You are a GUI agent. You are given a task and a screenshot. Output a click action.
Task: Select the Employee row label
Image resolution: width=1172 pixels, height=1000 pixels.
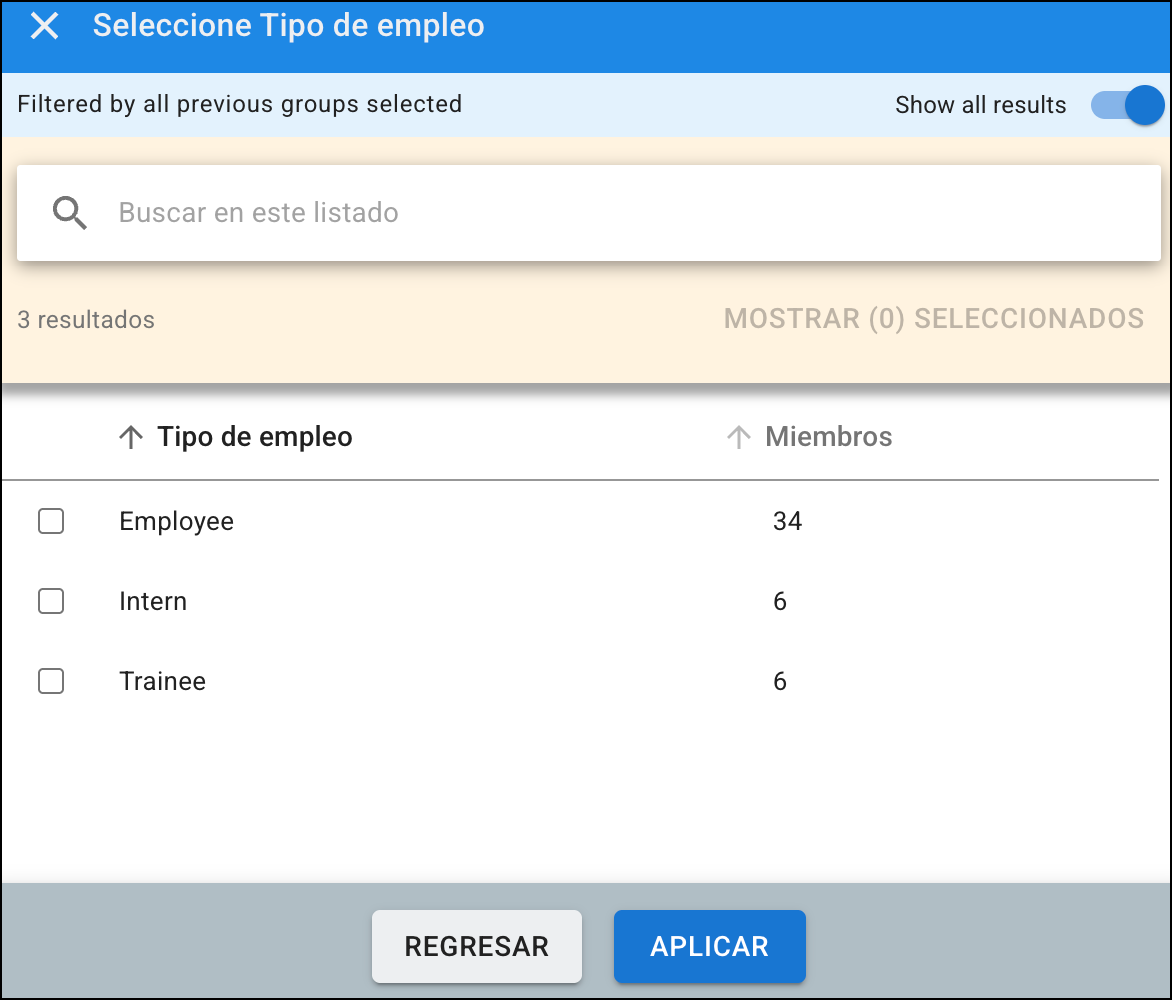pyautogui.click(x=176, y=522)
